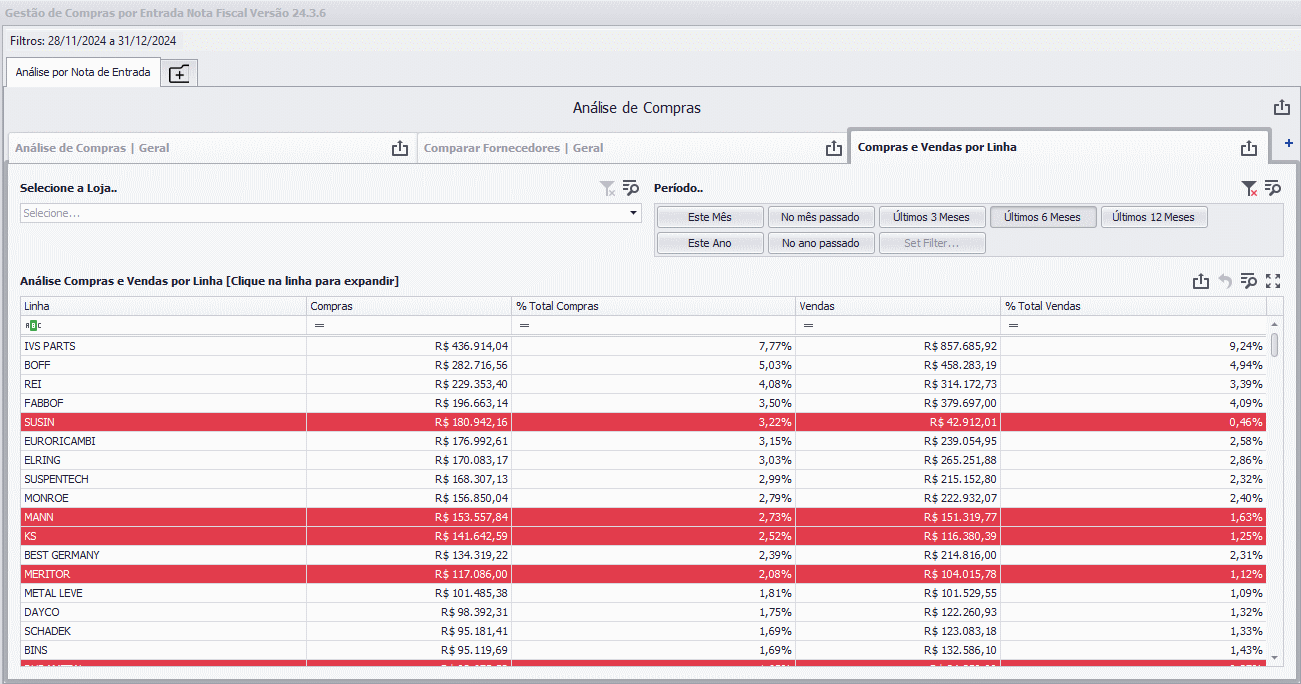The image size is (1301, 684).
Task: Select the ELRING row
Action: tap(644, 460)
